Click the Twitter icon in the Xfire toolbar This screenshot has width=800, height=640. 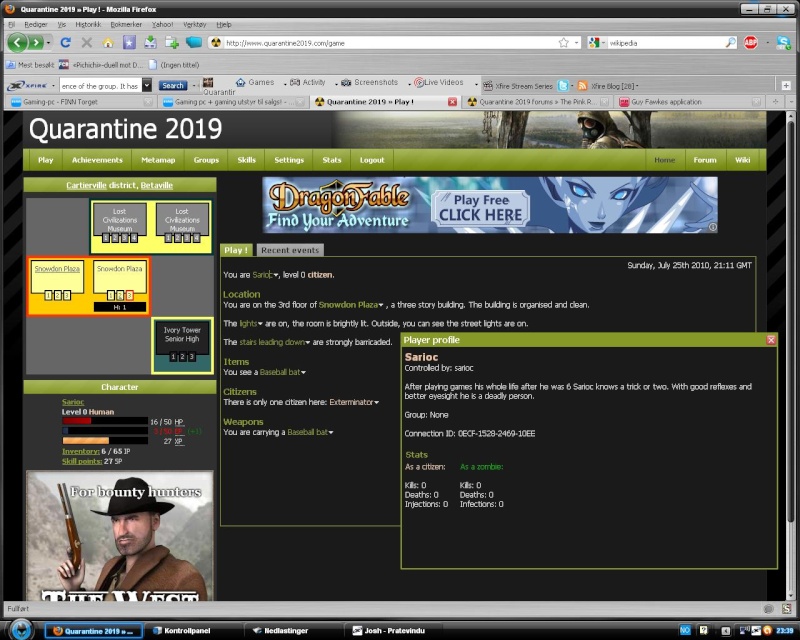coord(563,86)
